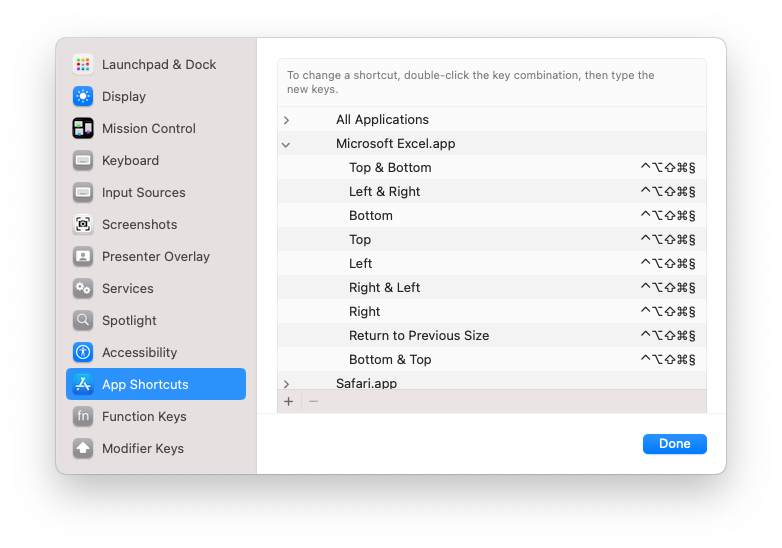Image resolution: width=782 pixels, height=548 pixels.
Task: Click the Mission Control icon
Action: 83,128
